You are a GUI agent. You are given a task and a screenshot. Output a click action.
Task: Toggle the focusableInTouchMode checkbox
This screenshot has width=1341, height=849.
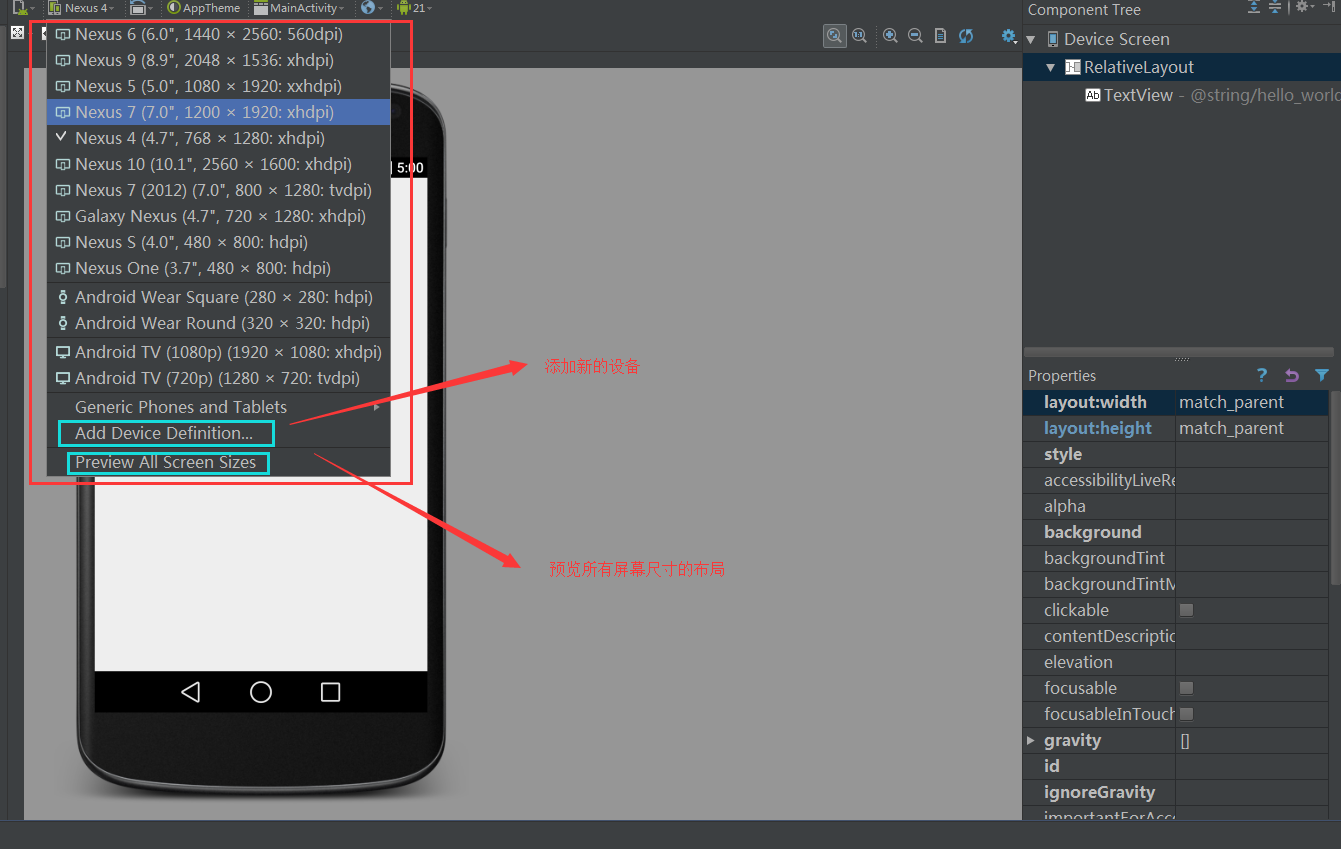[1187, 714]
